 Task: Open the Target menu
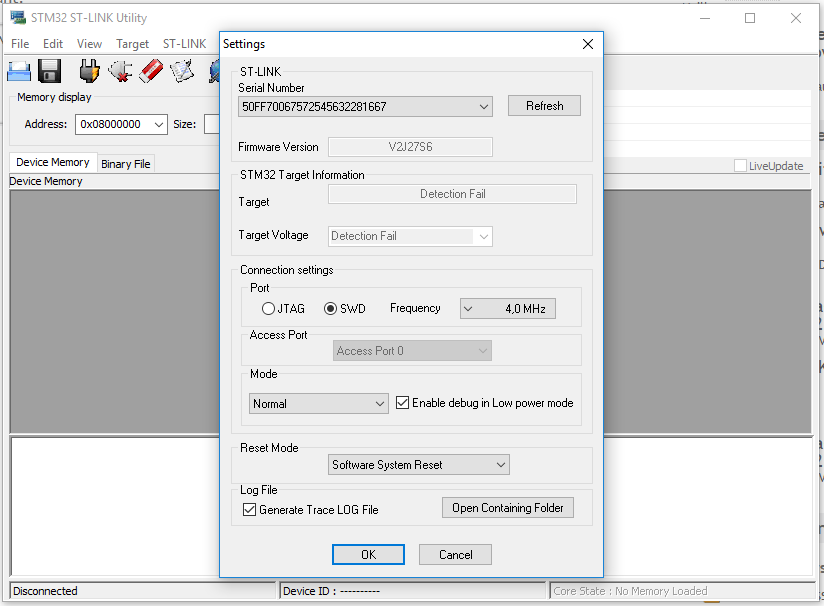click(x=132, y=44)
